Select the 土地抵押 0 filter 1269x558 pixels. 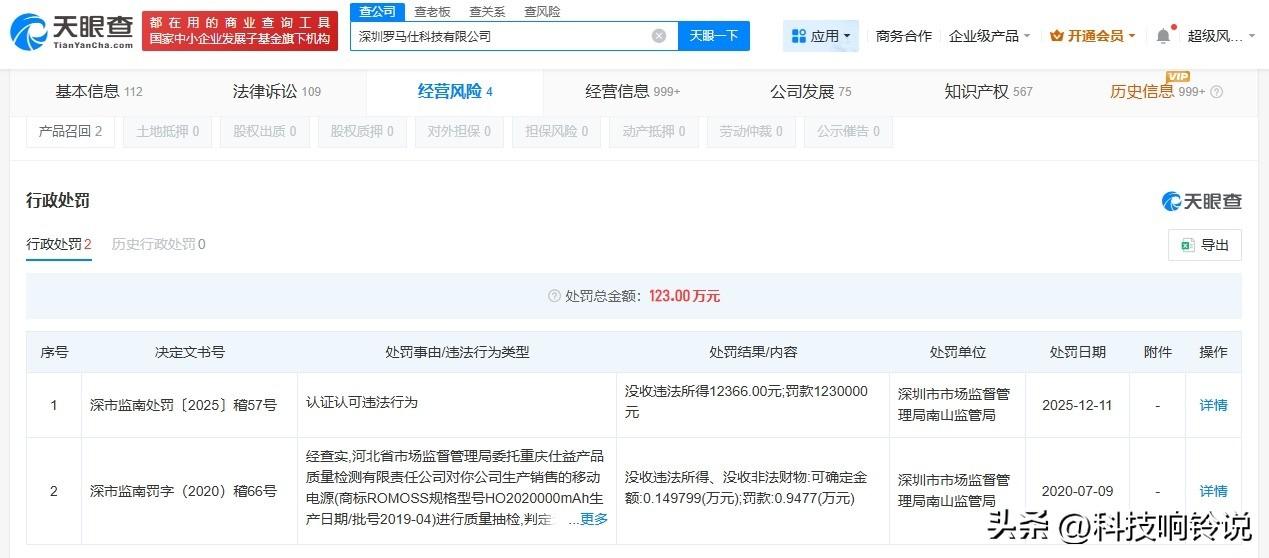click(x=168, y=131)
